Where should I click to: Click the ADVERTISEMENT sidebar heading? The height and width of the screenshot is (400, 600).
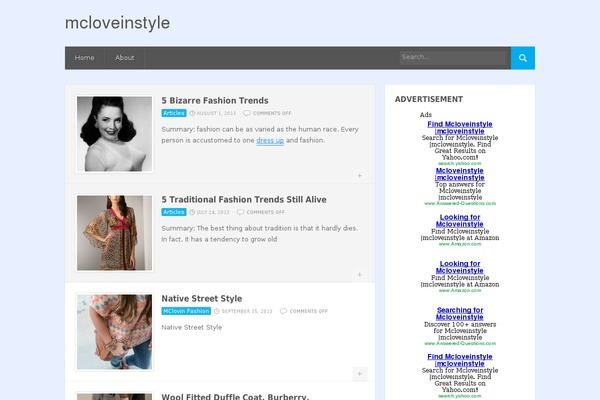pyautogui.click(x=429, y=99)
